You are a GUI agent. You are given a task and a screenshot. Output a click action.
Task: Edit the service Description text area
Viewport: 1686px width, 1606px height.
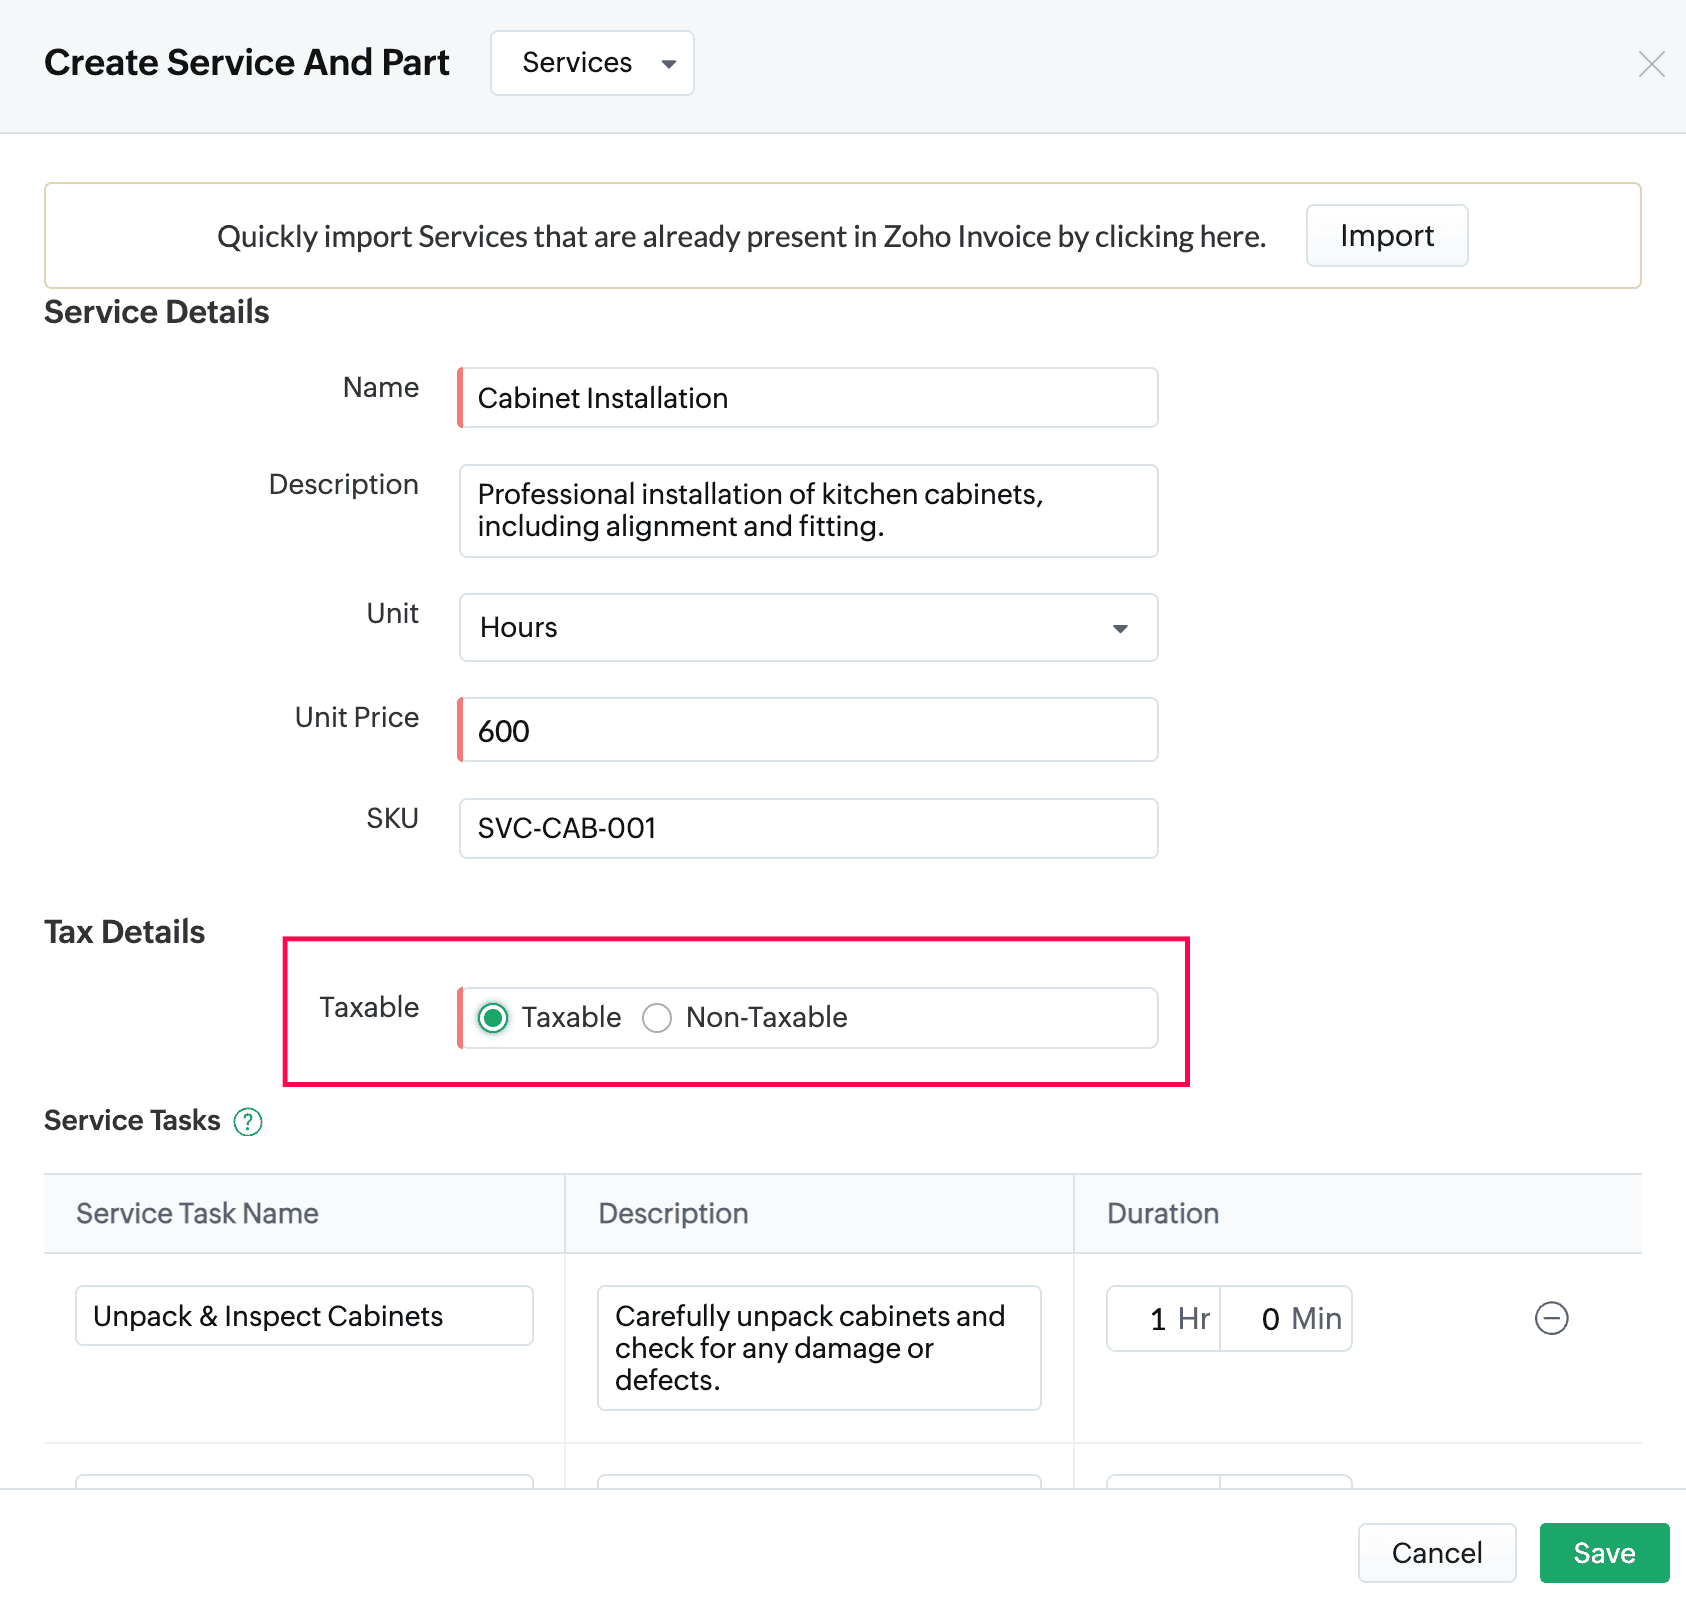tap(808, 511)
